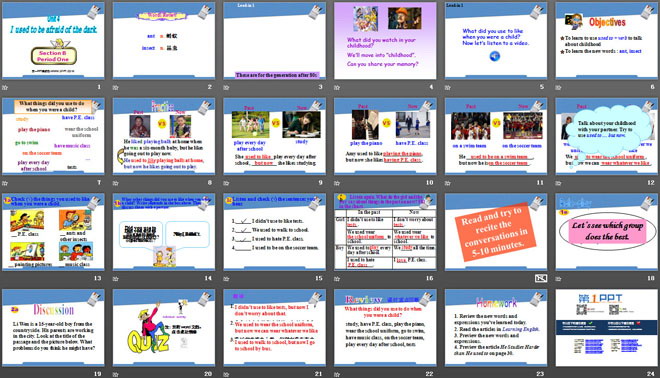Select 'Let's see which group does the best' slide
660x378 pixels.
click(x=607, y=232)
